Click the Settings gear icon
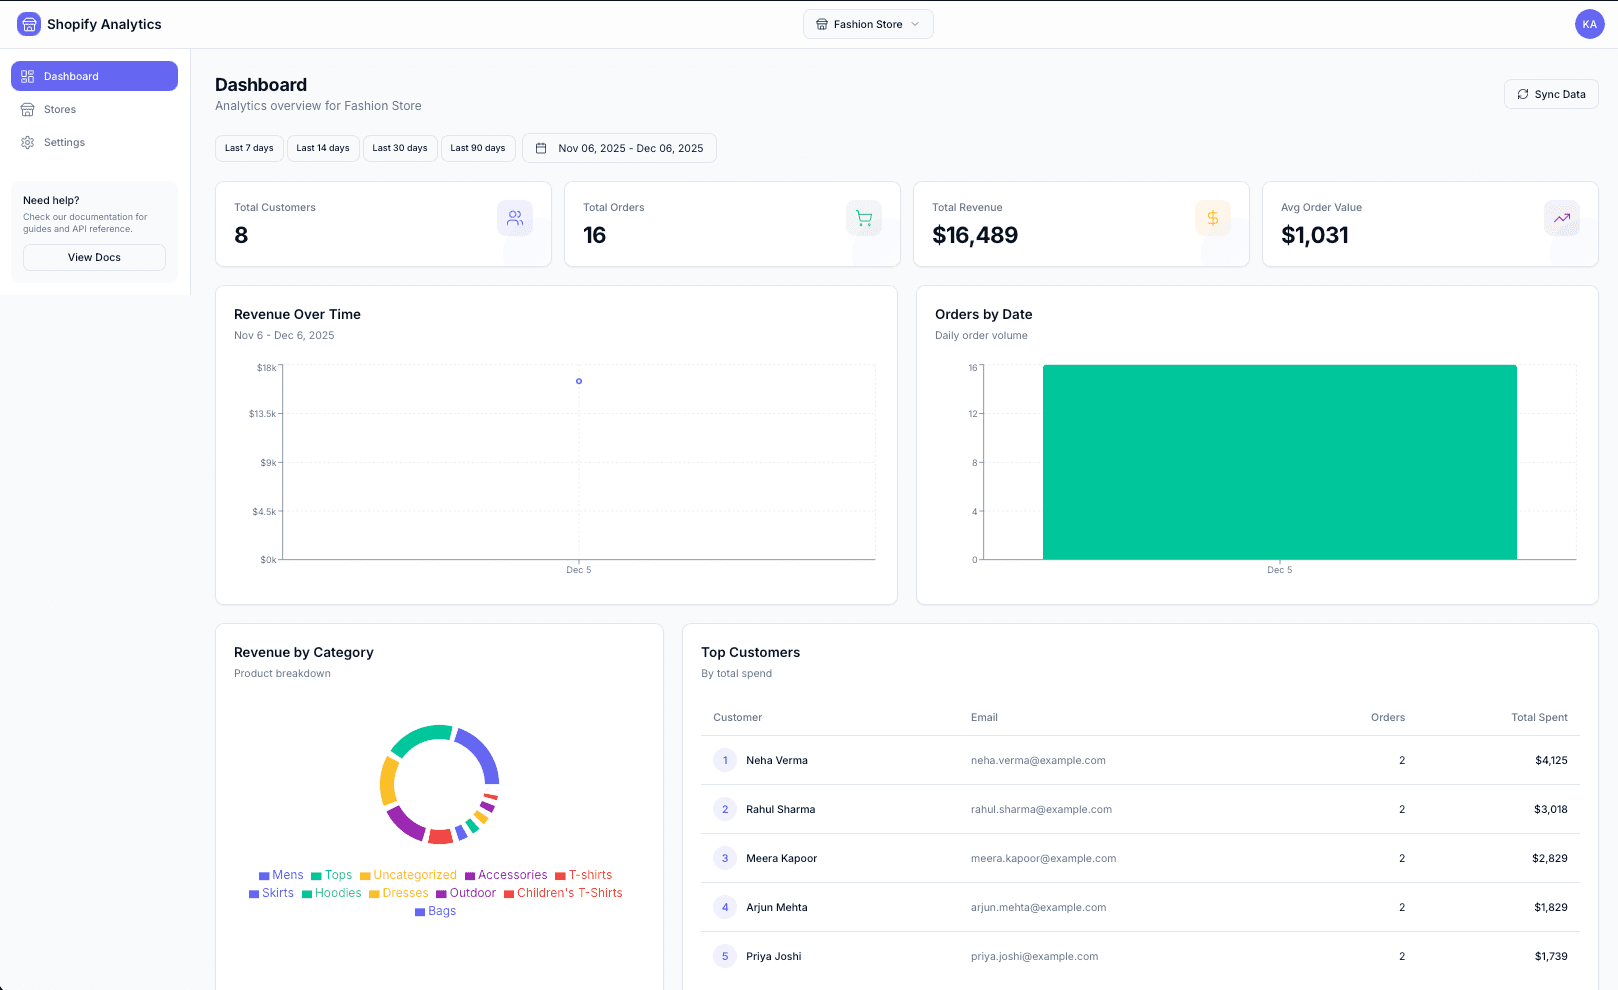This screenshot has width=1618, height=990. click(x=27, y=142)
